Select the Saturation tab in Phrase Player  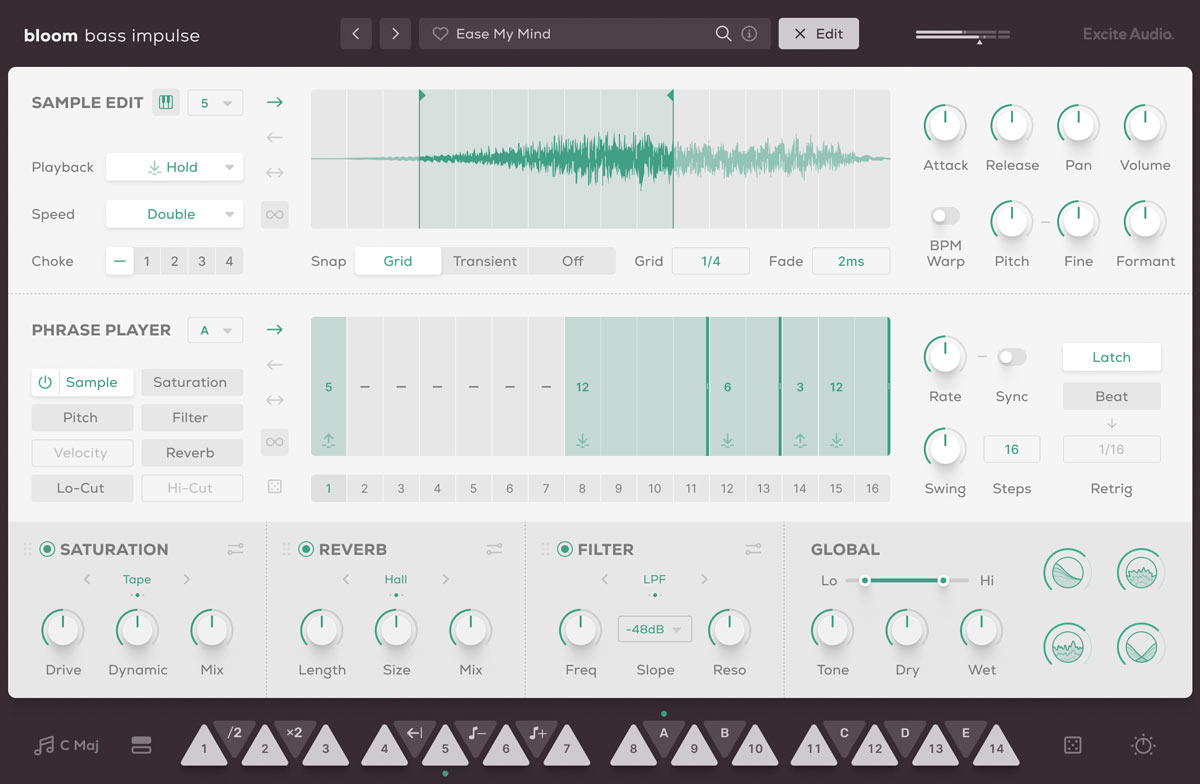(x=192, y=382)
